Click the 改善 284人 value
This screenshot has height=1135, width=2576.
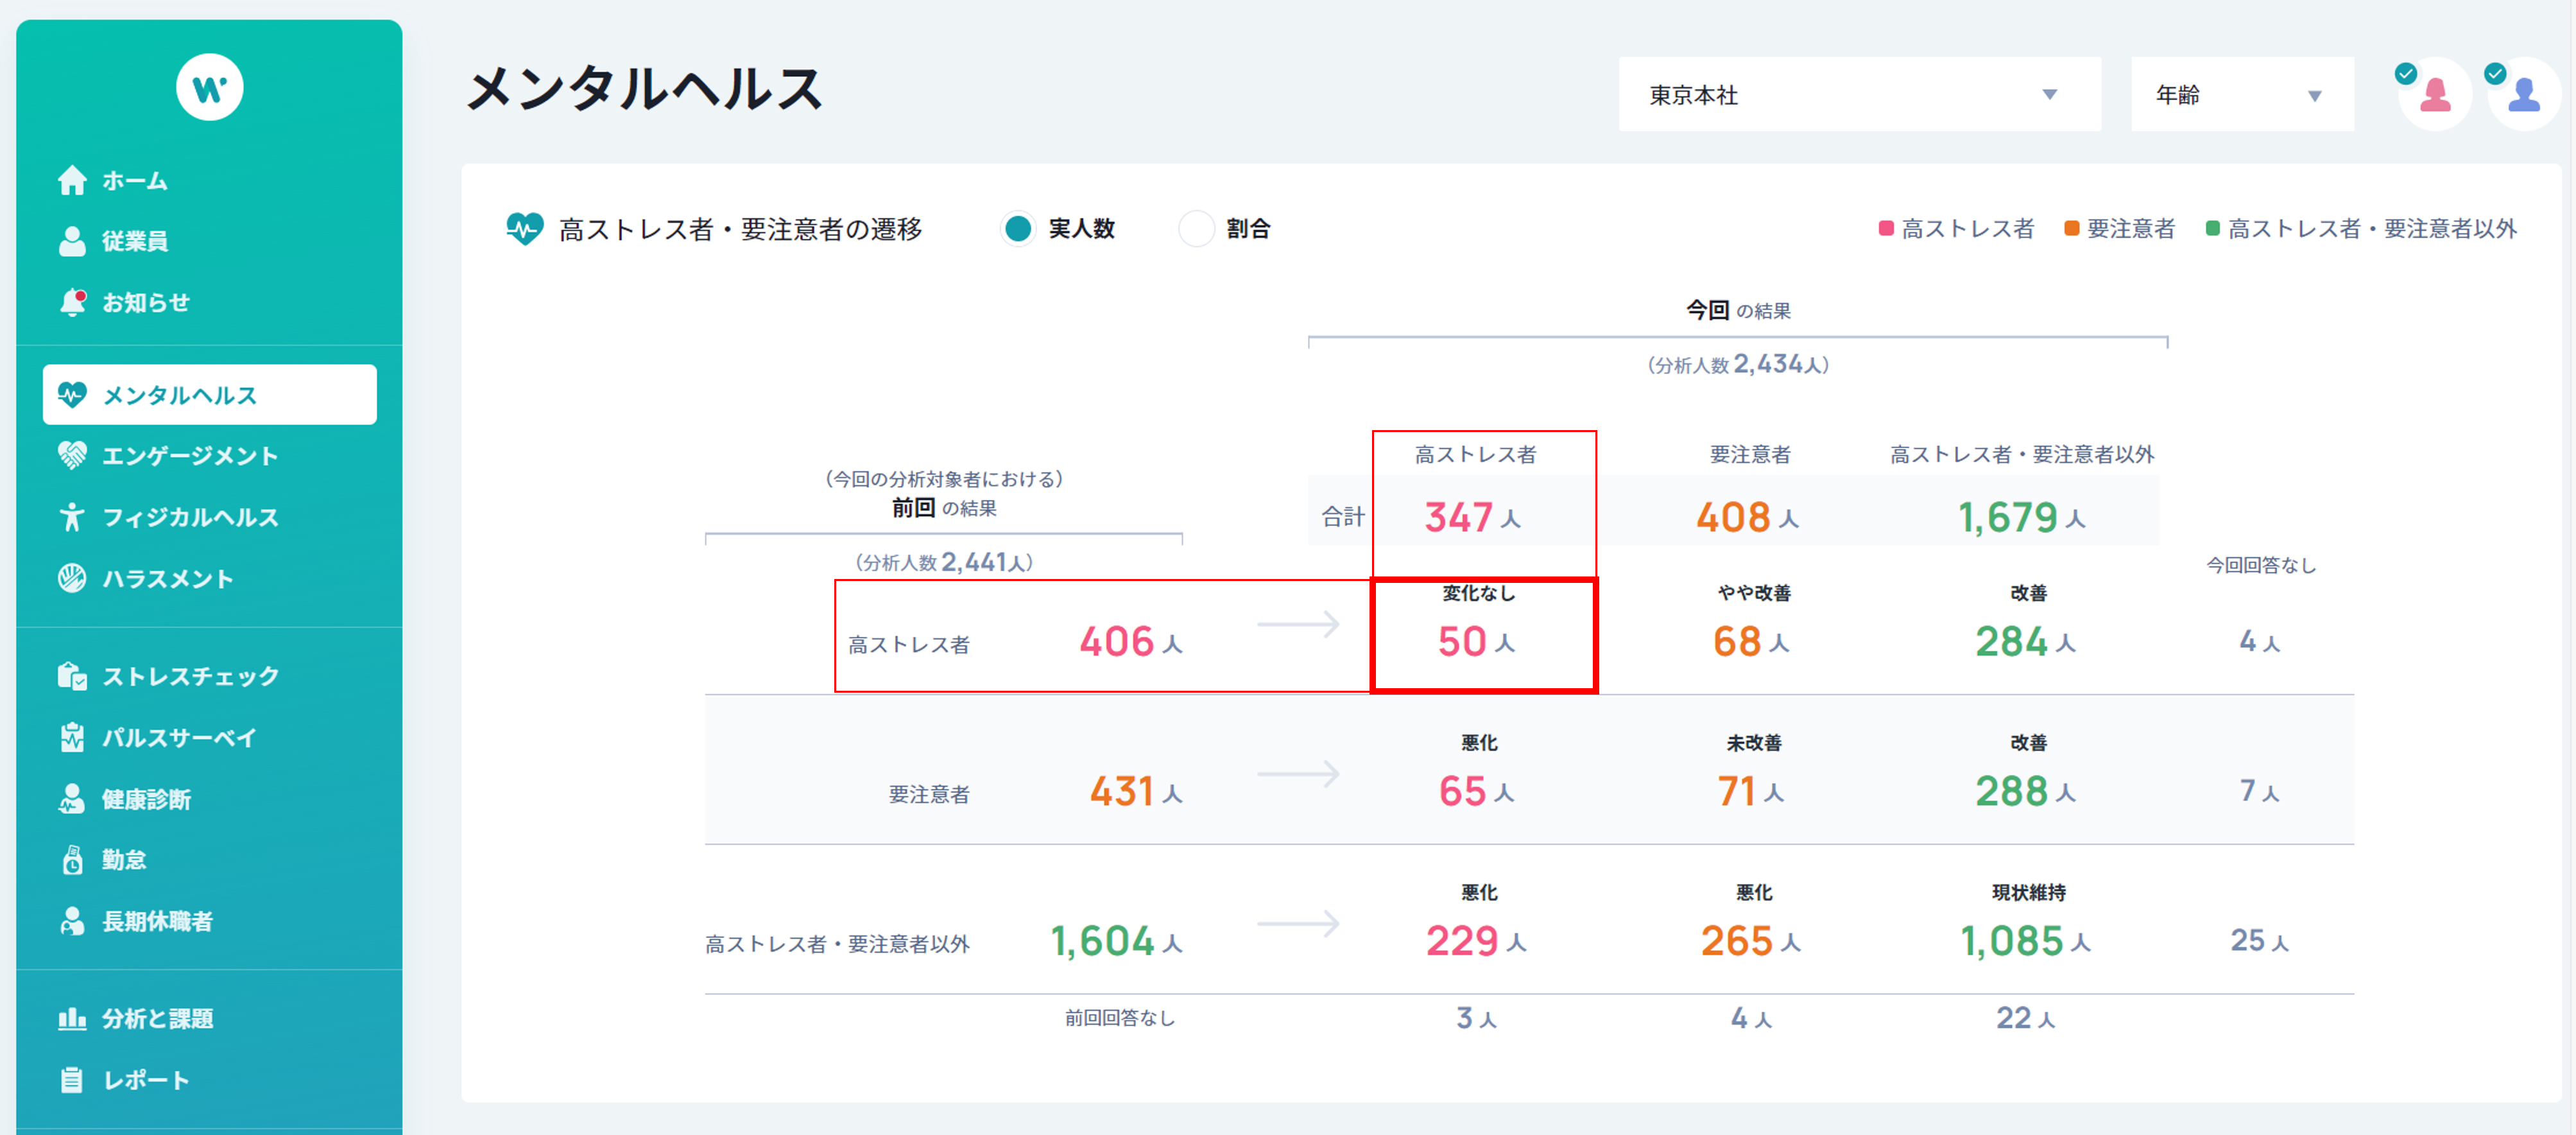[x=2026, y=641]
